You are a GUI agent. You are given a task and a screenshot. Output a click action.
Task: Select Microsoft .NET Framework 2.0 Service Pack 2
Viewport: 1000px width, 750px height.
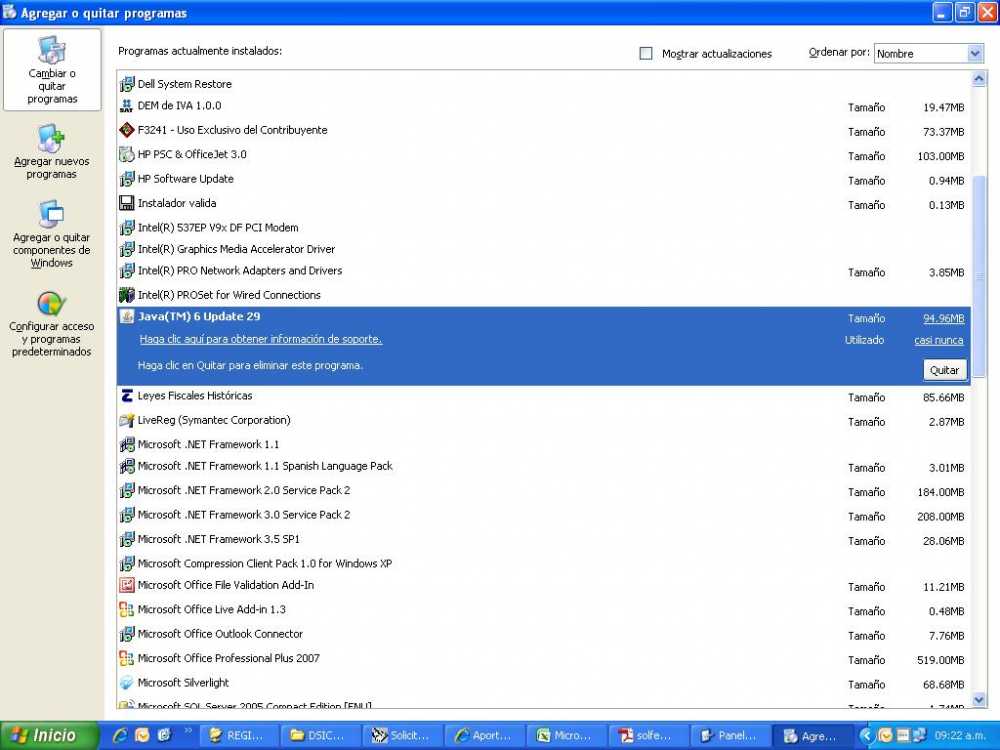(545, 490)
